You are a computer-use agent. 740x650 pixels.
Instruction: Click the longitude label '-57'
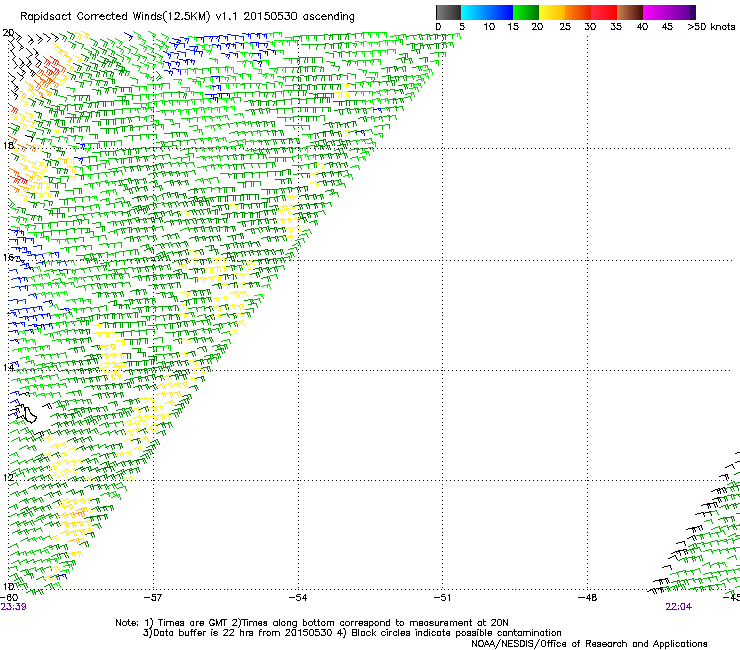(x=152, y=598)
